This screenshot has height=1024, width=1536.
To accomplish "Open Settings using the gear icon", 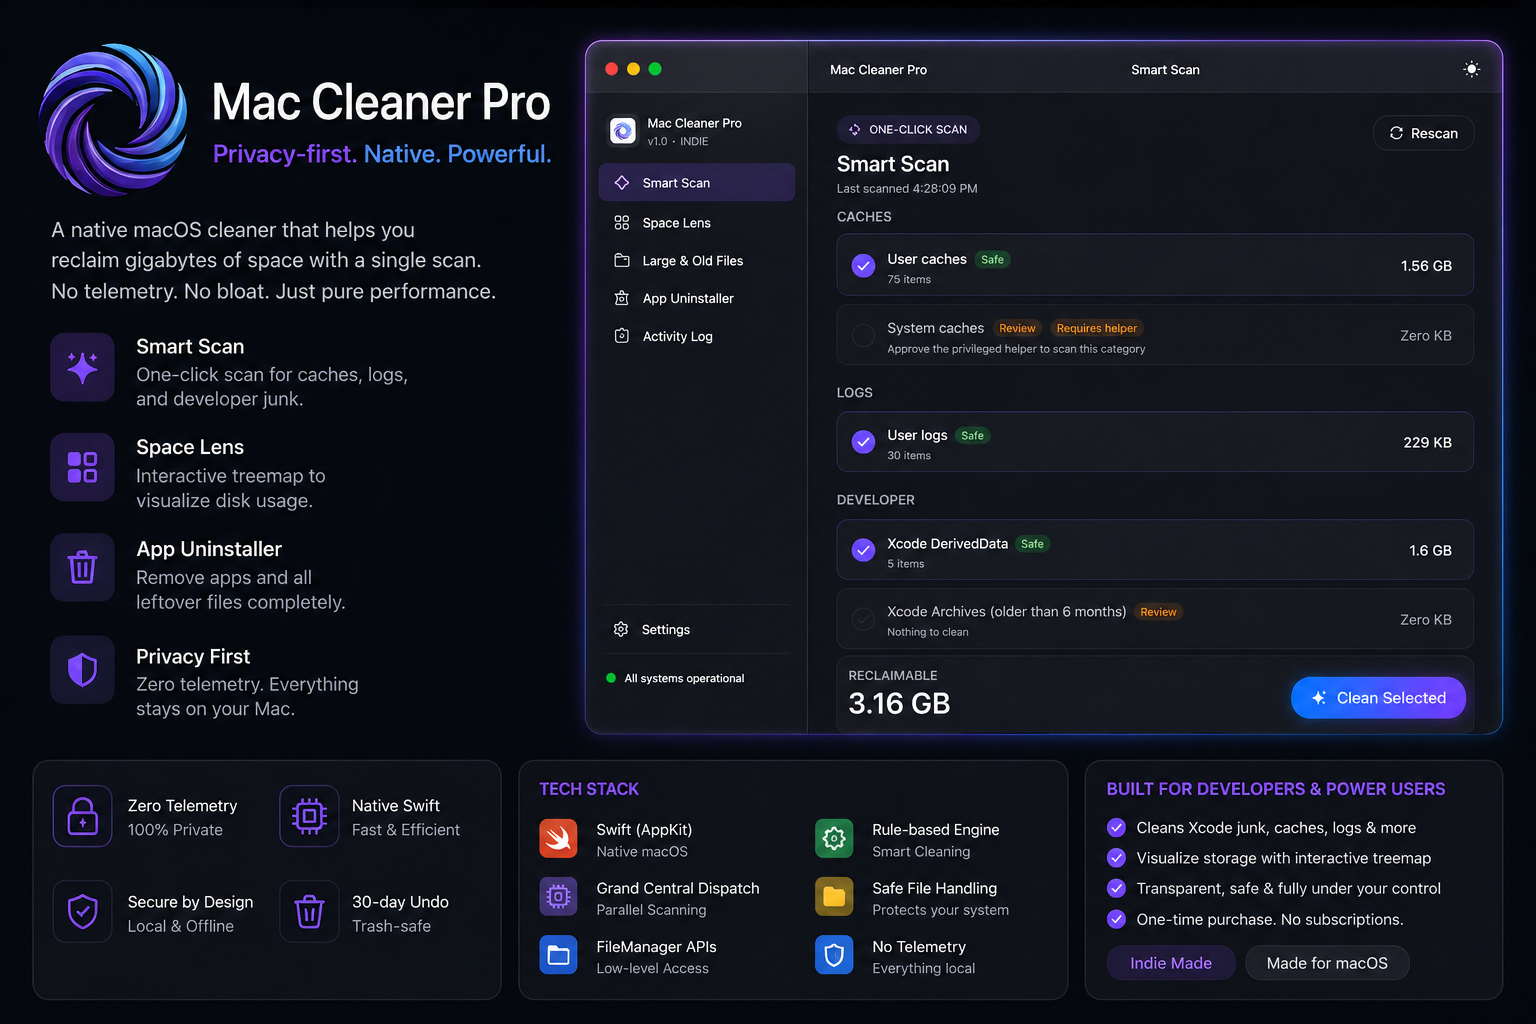I will 622,629.
